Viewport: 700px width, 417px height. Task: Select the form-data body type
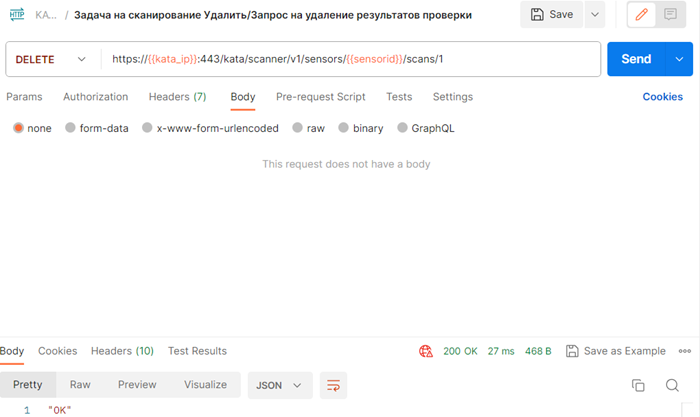coord(96,128)
